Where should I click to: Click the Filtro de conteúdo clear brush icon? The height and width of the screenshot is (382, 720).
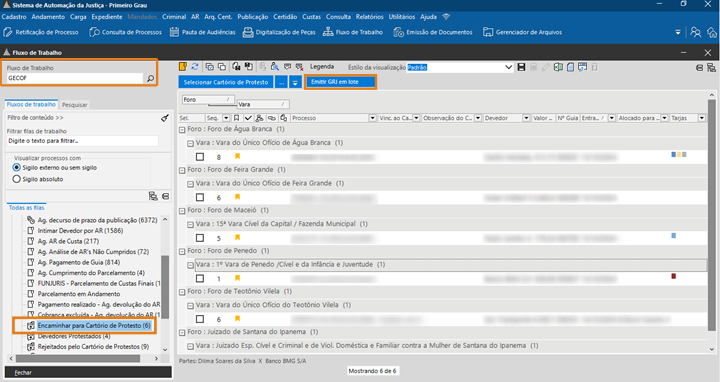point(165,118)
